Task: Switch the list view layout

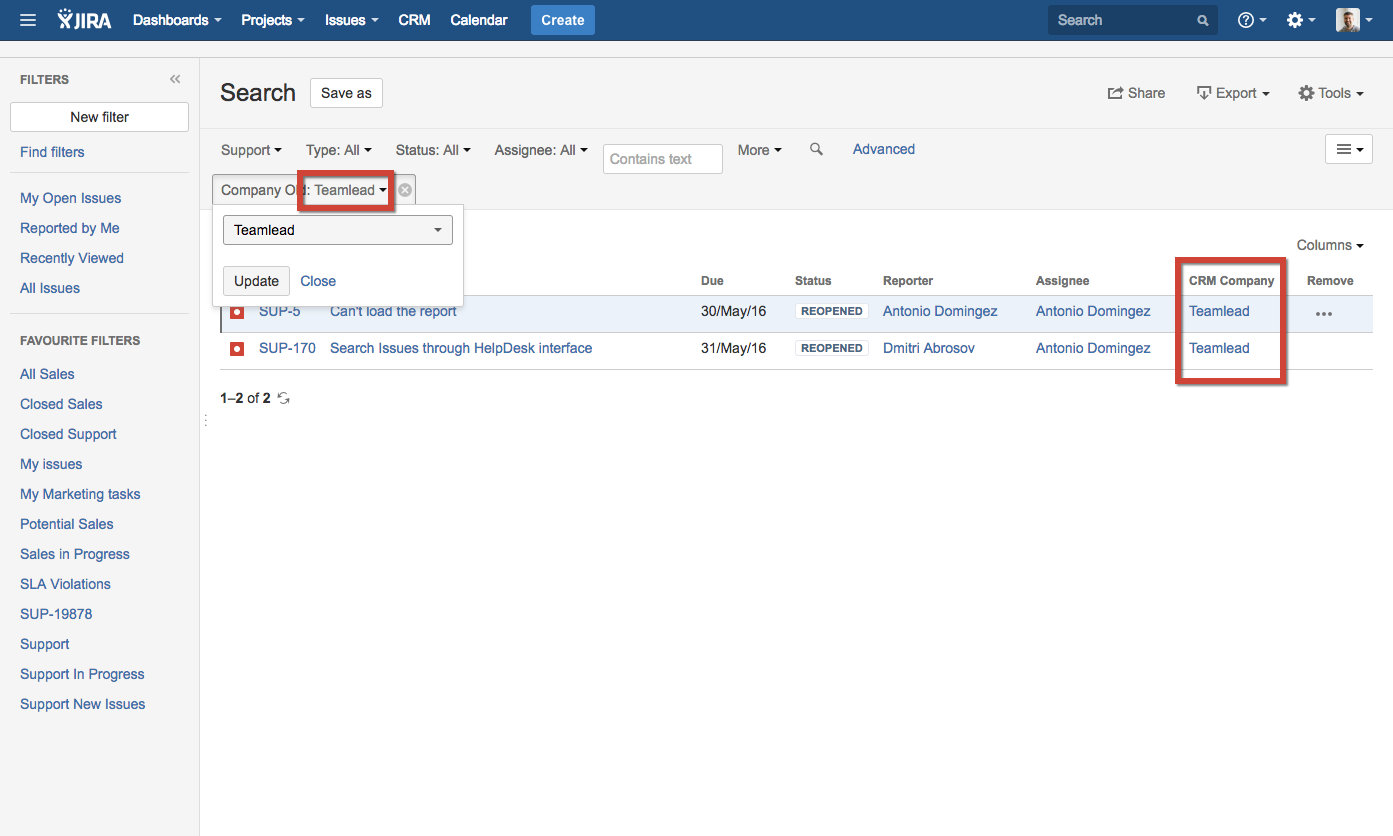Action: coord(1348,149)
